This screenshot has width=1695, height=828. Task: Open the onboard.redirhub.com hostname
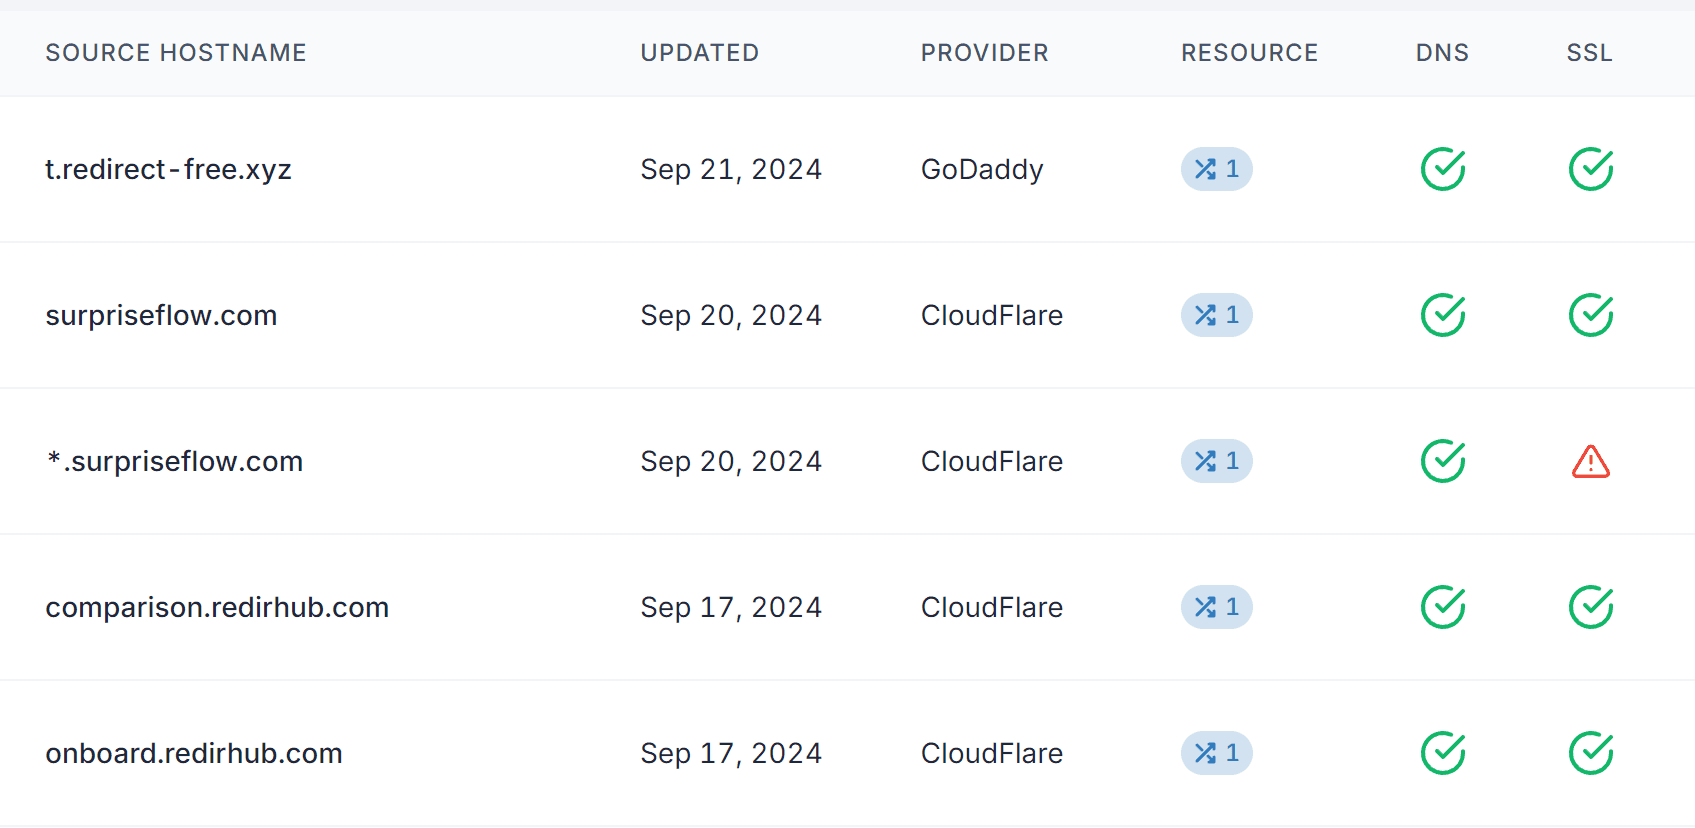(194, 754)
